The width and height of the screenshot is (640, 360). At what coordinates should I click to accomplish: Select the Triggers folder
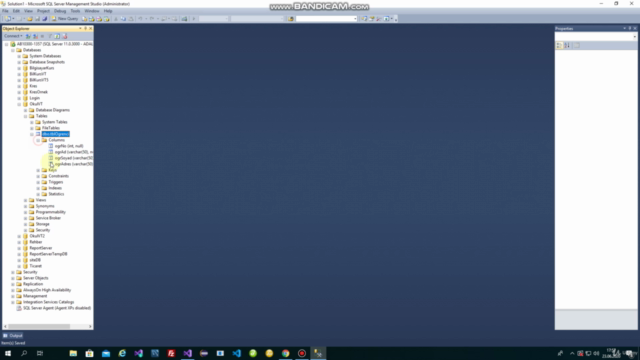pyautogui.click(x=56, y=182)
